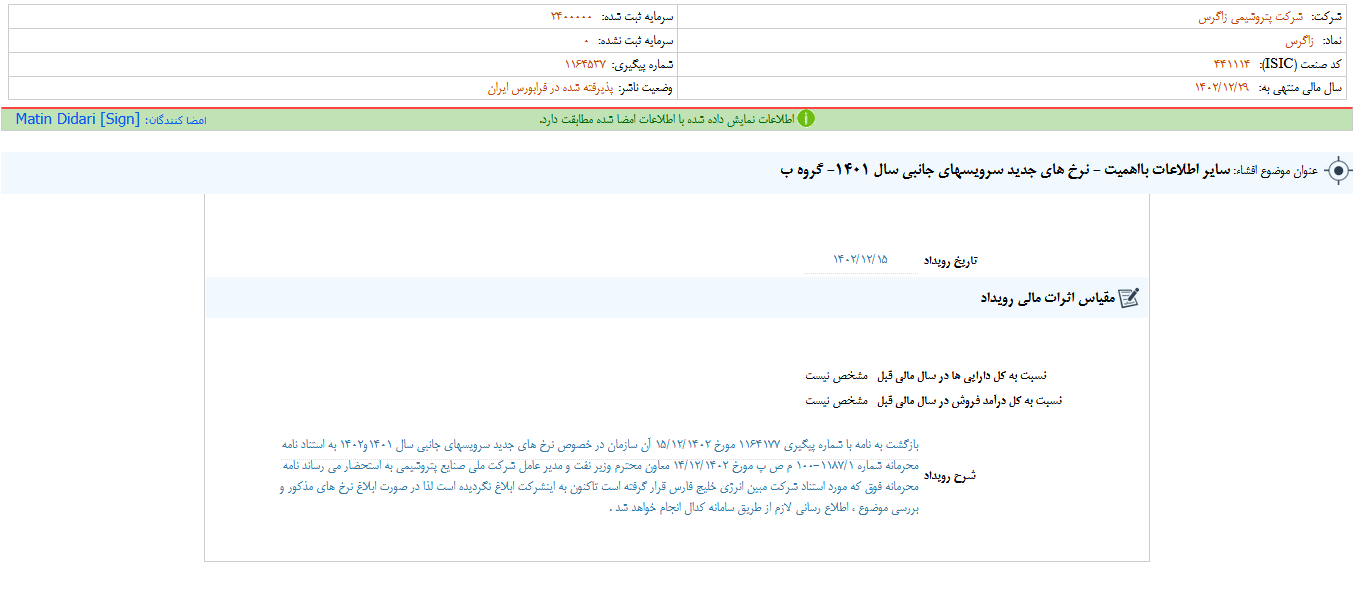Click the symbol value زاگرس
Screen dimensions: 1353x595
[1297, 41]
